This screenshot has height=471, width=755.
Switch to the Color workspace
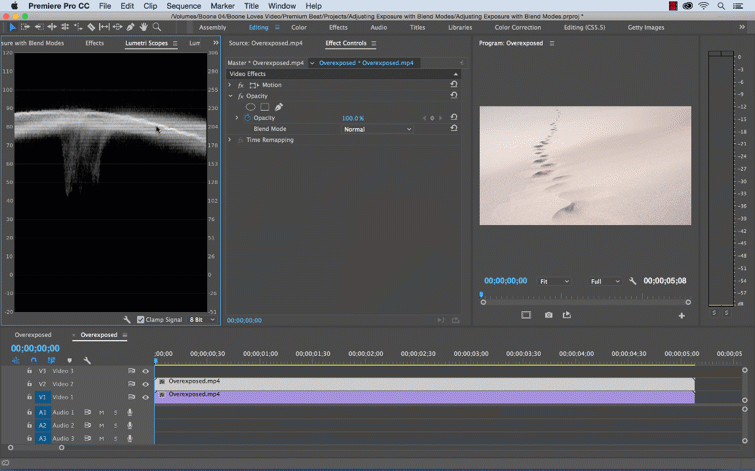[x=299, y=27]
